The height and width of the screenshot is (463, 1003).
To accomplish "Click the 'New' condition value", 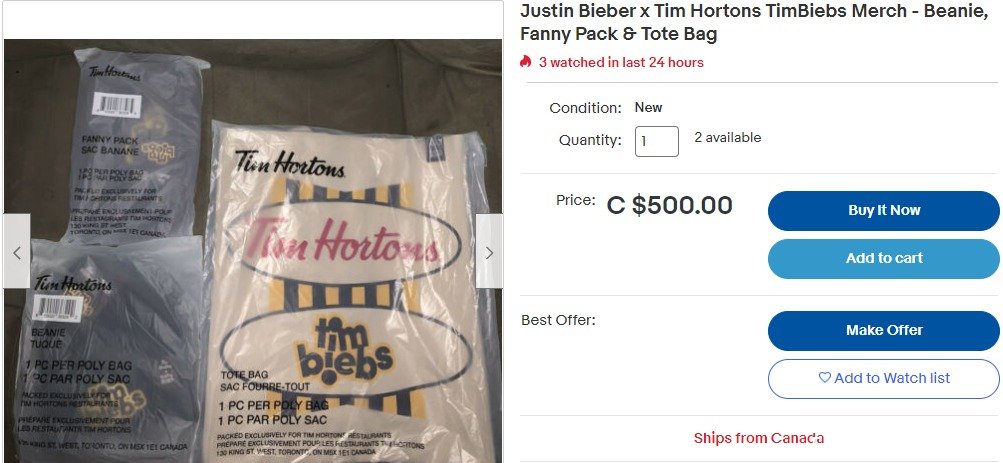I will pyautogui.click(x=648, y=107).
